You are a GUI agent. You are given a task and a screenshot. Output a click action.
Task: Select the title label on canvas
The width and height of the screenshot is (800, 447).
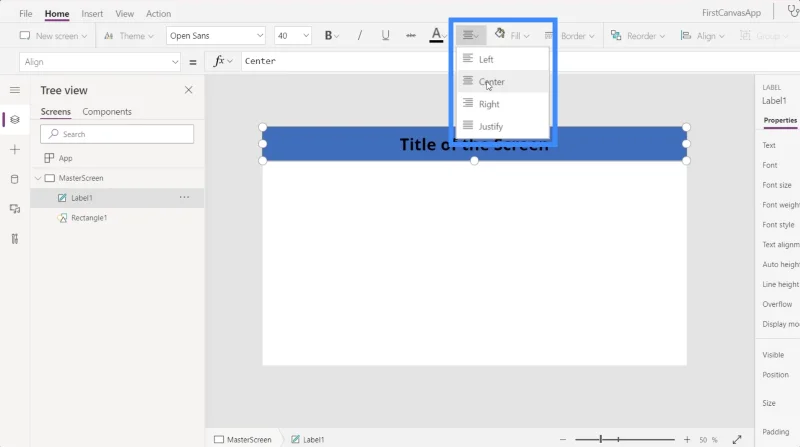pyautogui.click(x=474, y=144)
